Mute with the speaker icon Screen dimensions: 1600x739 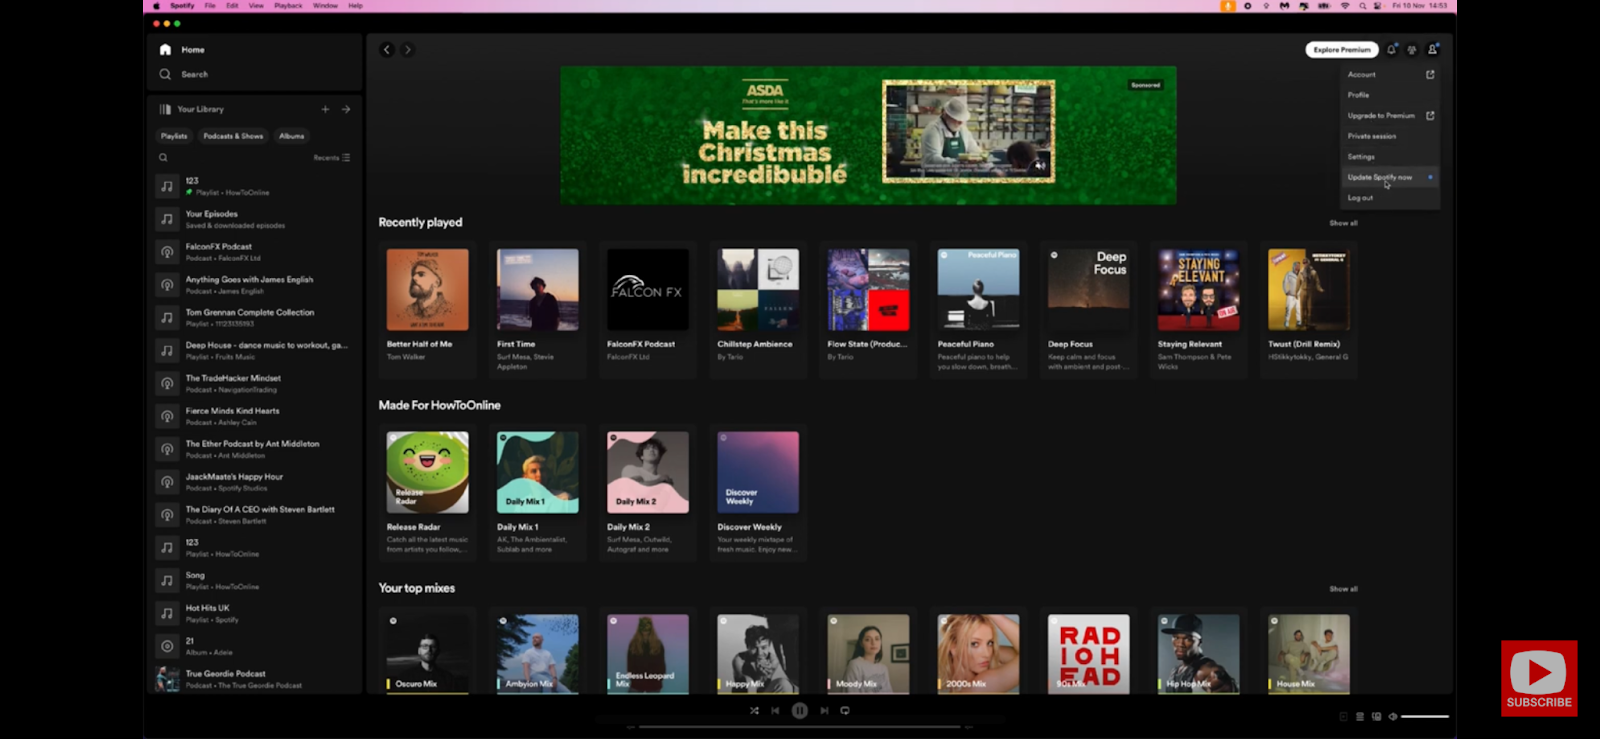coord(1392,717)
